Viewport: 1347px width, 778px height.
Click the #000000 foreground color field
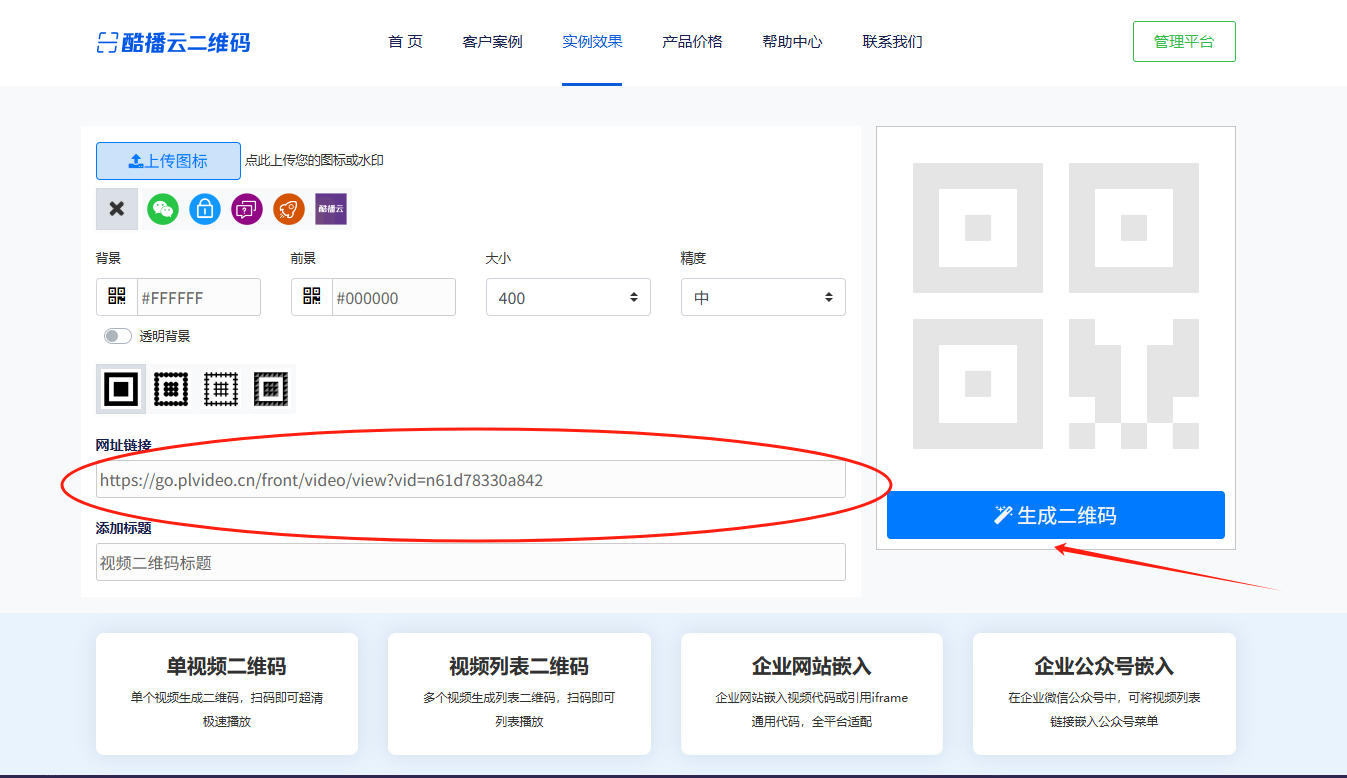pyautogui.click(x=394, y=297)
